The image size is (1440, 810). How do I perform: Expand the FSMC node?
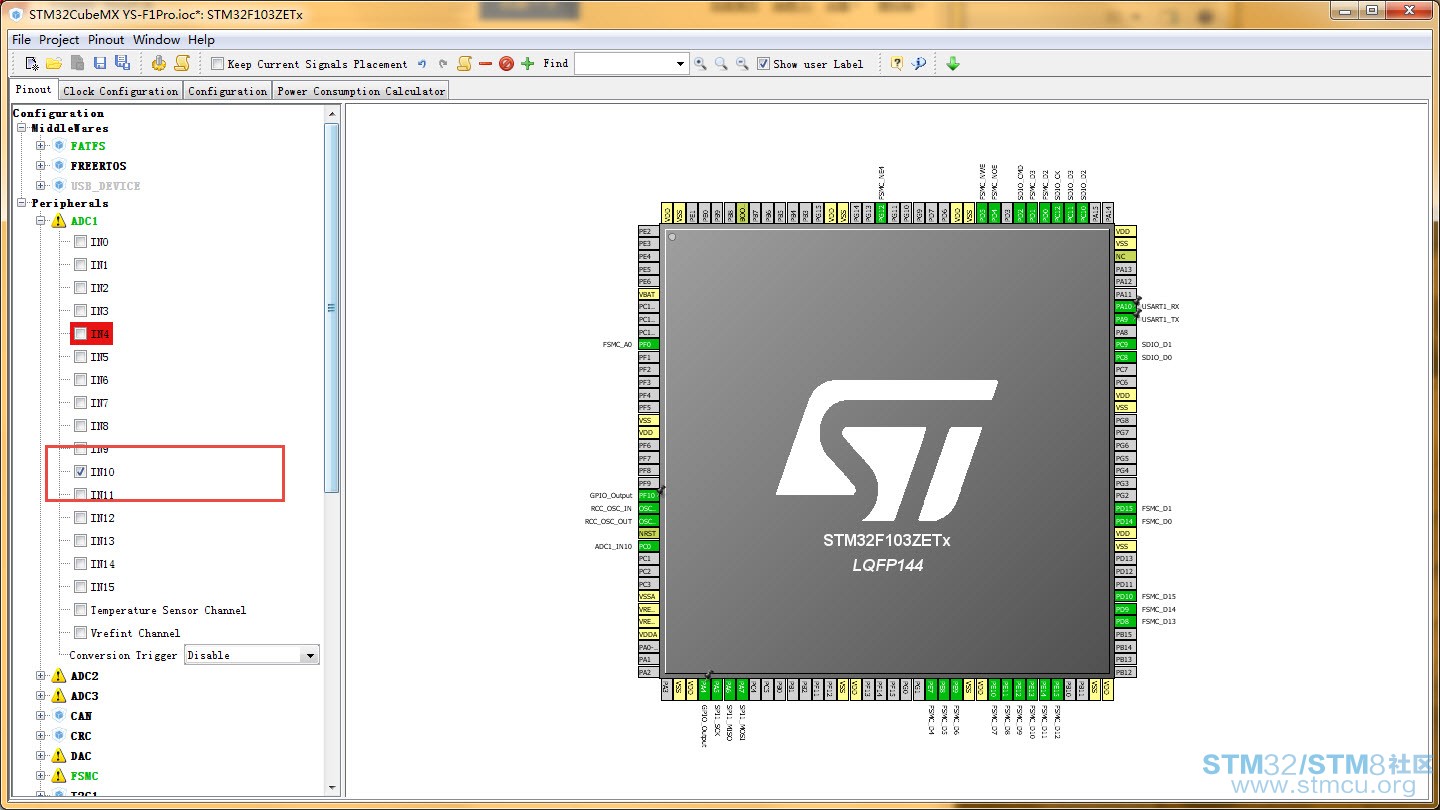pos(41,776)
